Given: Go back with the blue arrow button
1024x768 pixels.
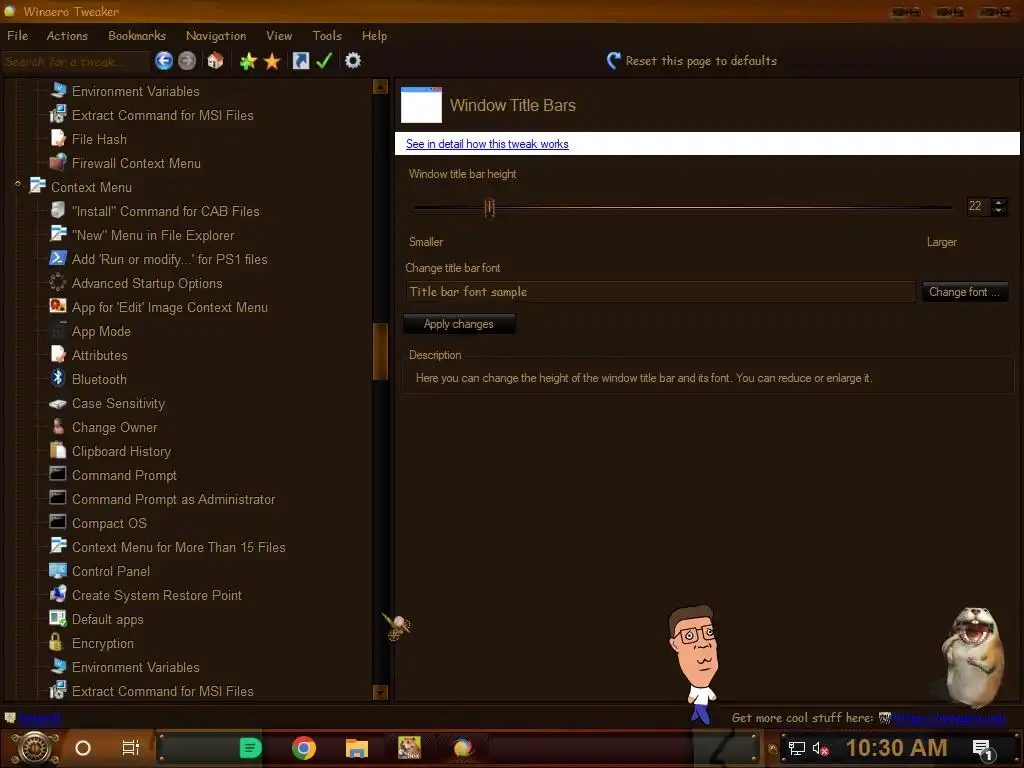Looking at the screenshot, I should 164,61.
